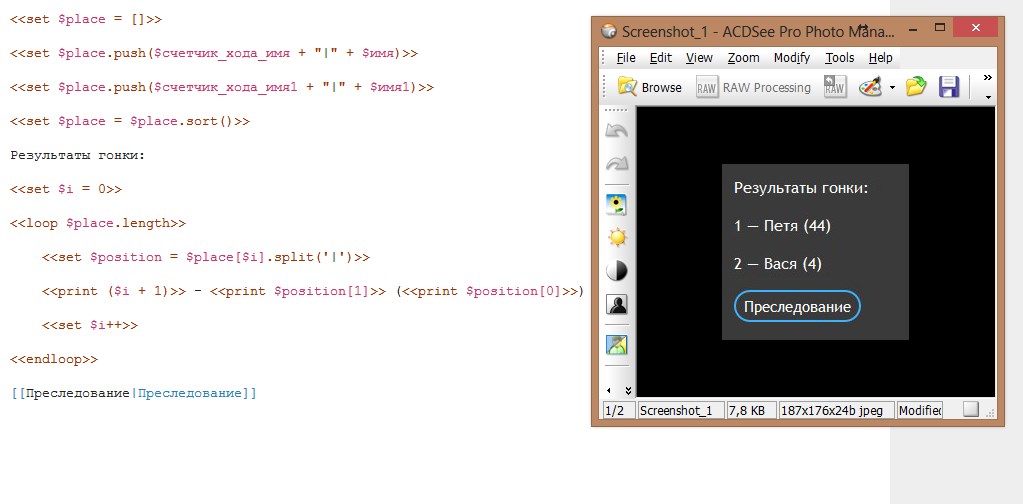The width and height of the screenshot is (1023, 504).
Task: Click the 7,8 KB file size status field
Action: coord(751,410)
